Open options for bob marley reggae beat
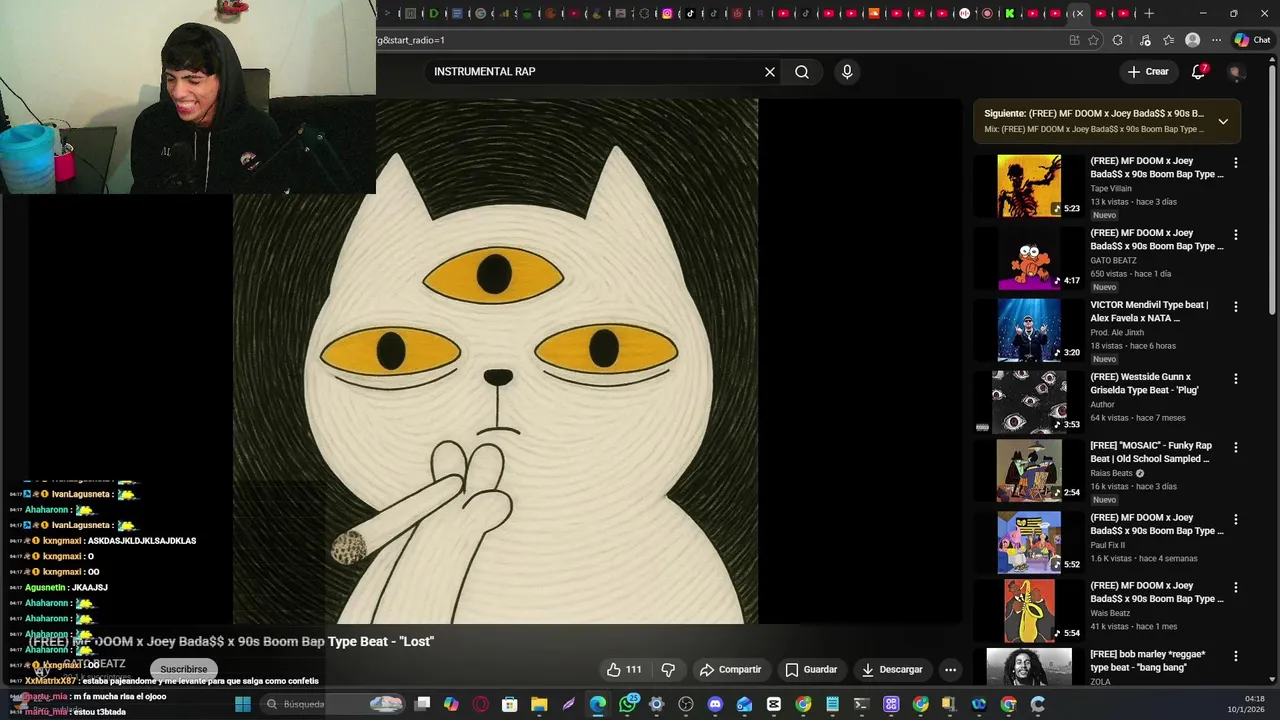 [1236, 656]
